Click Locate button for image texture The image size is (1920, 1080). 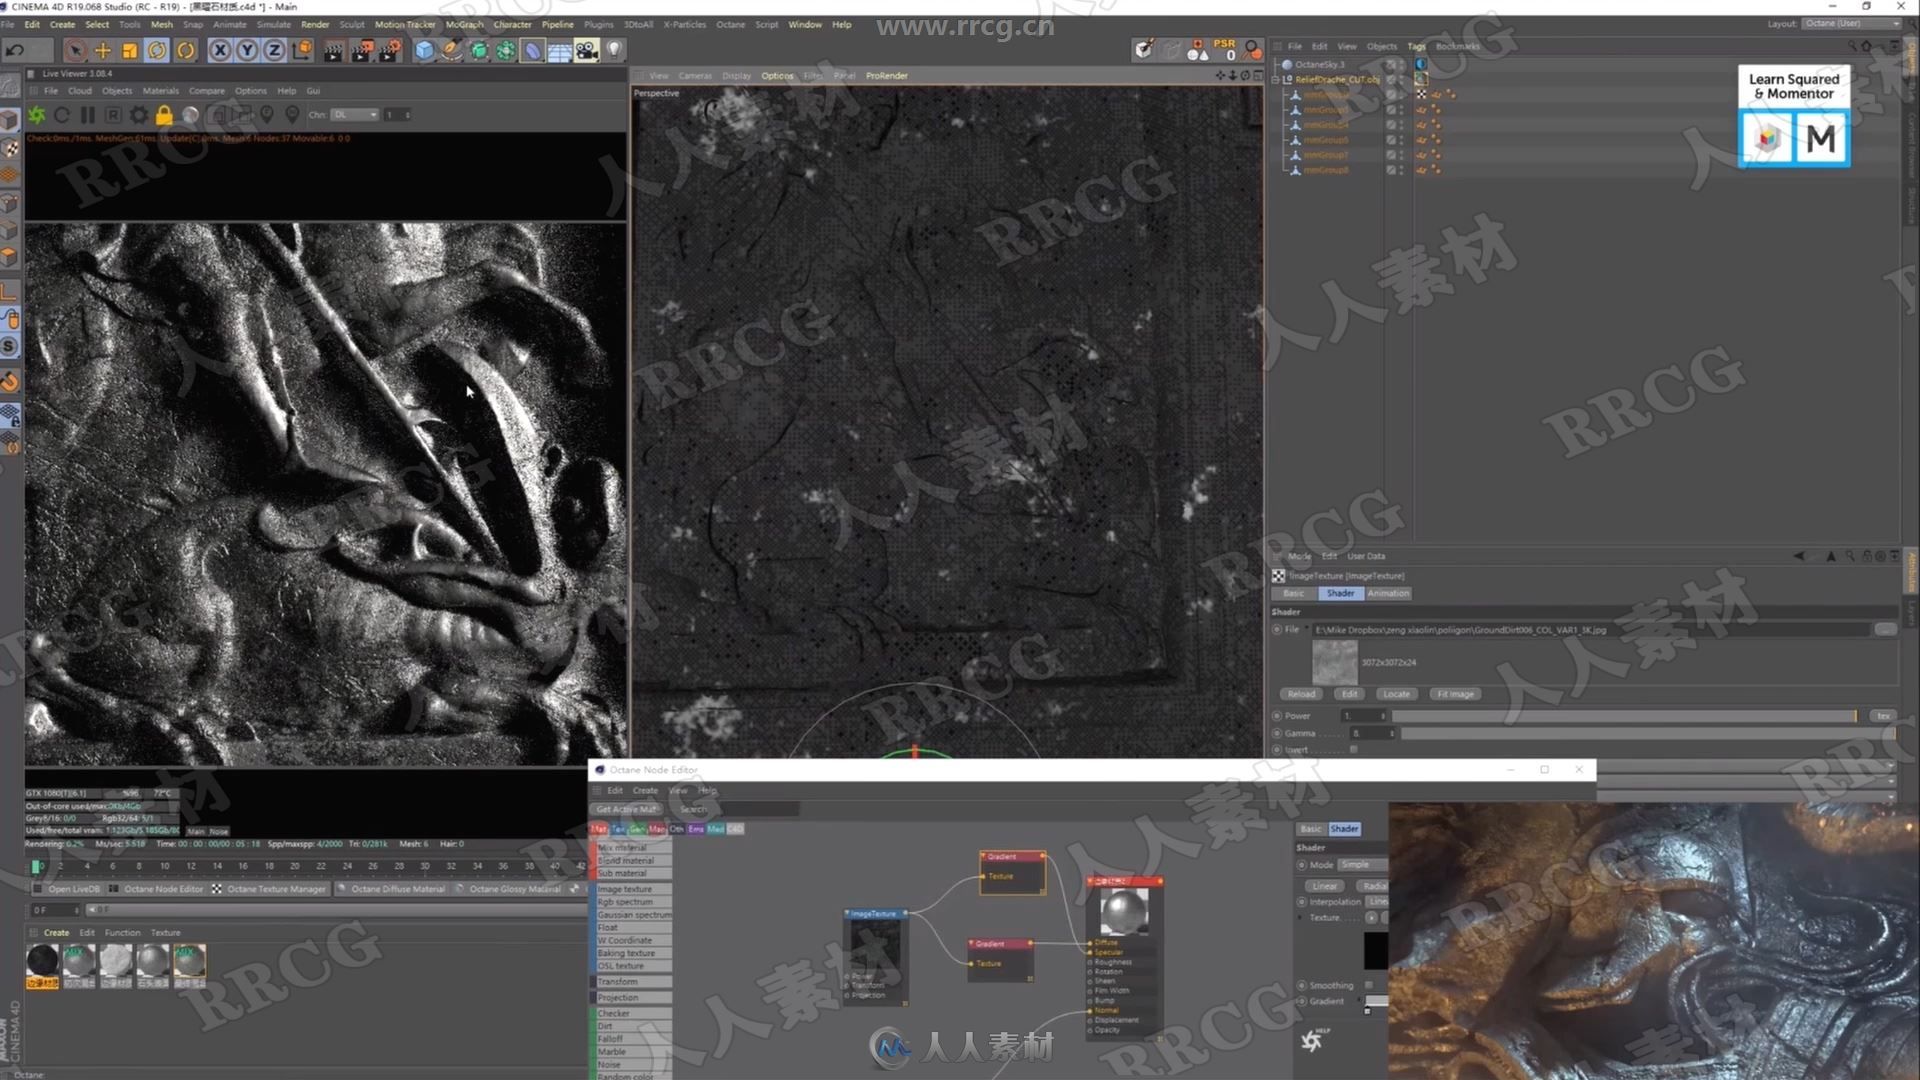[1396, 694]
